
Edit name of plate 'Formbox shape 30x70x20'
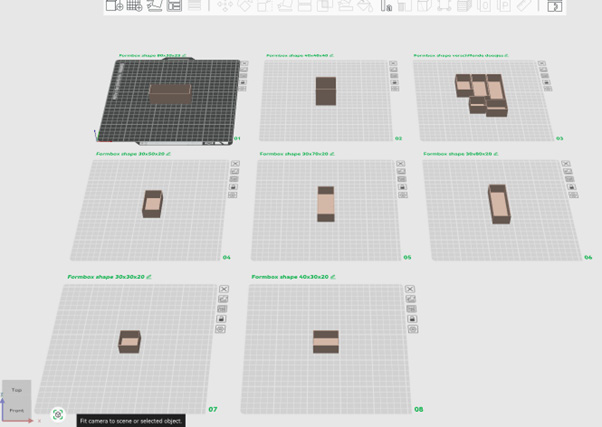pos(332,154)
